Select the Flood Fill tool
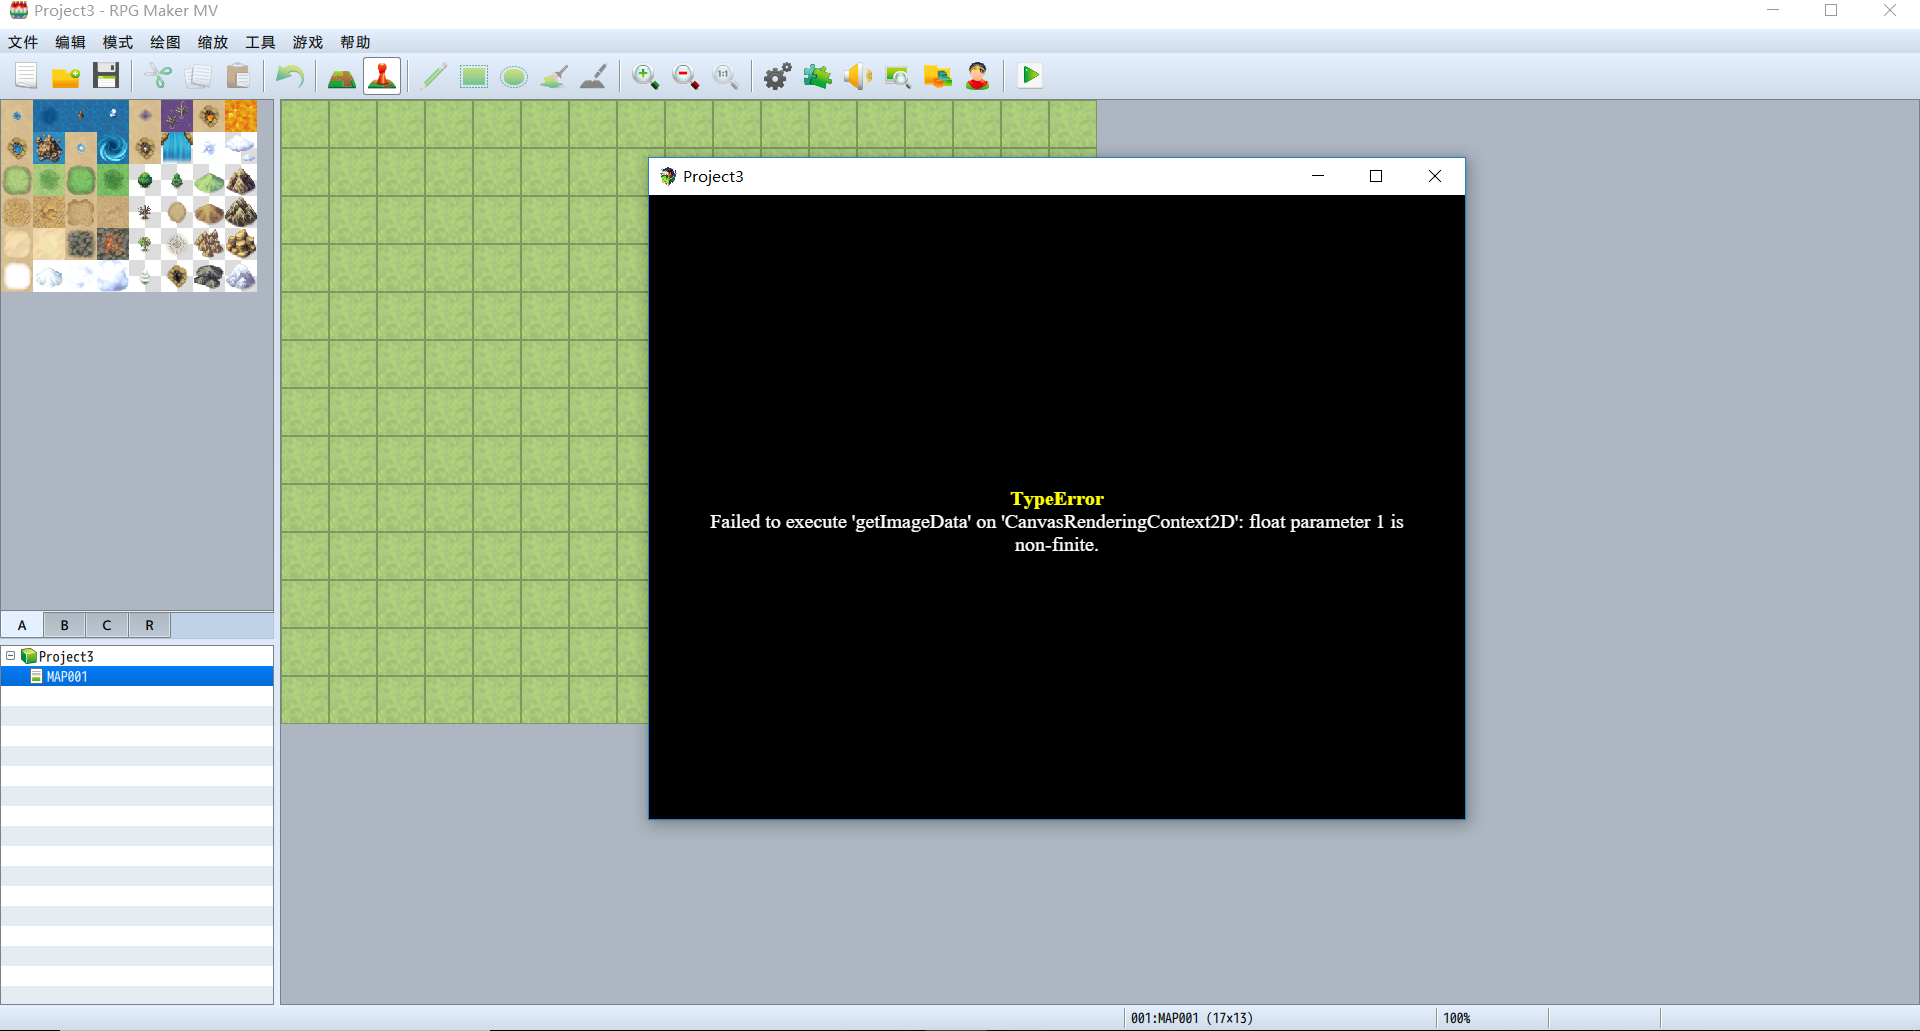 click(554, 76)
